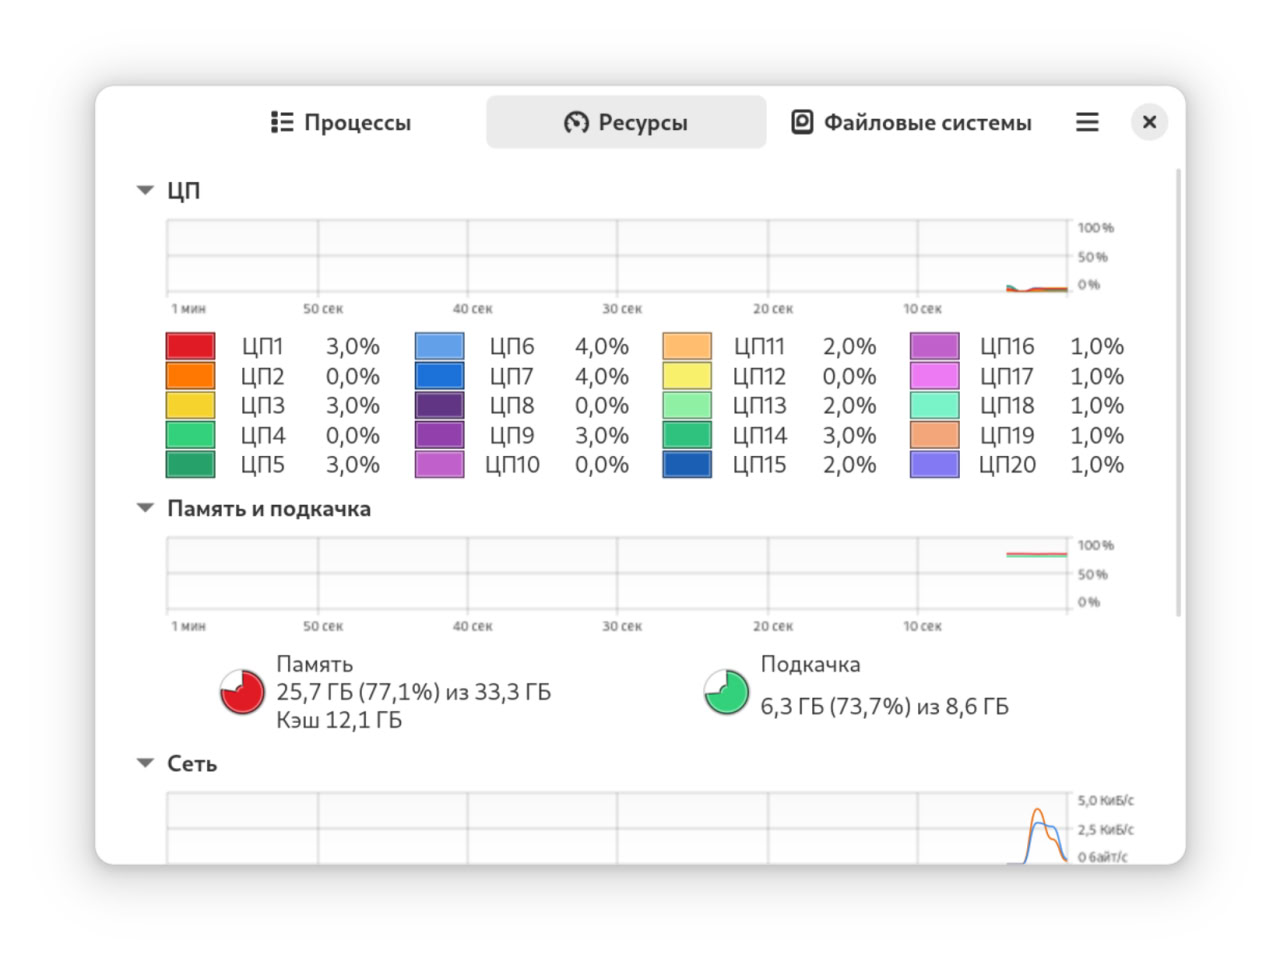Viewport: 1280px width, 968px height.
Task: Open the ЦП12 yellow color swatch
Action: [687, 376]
